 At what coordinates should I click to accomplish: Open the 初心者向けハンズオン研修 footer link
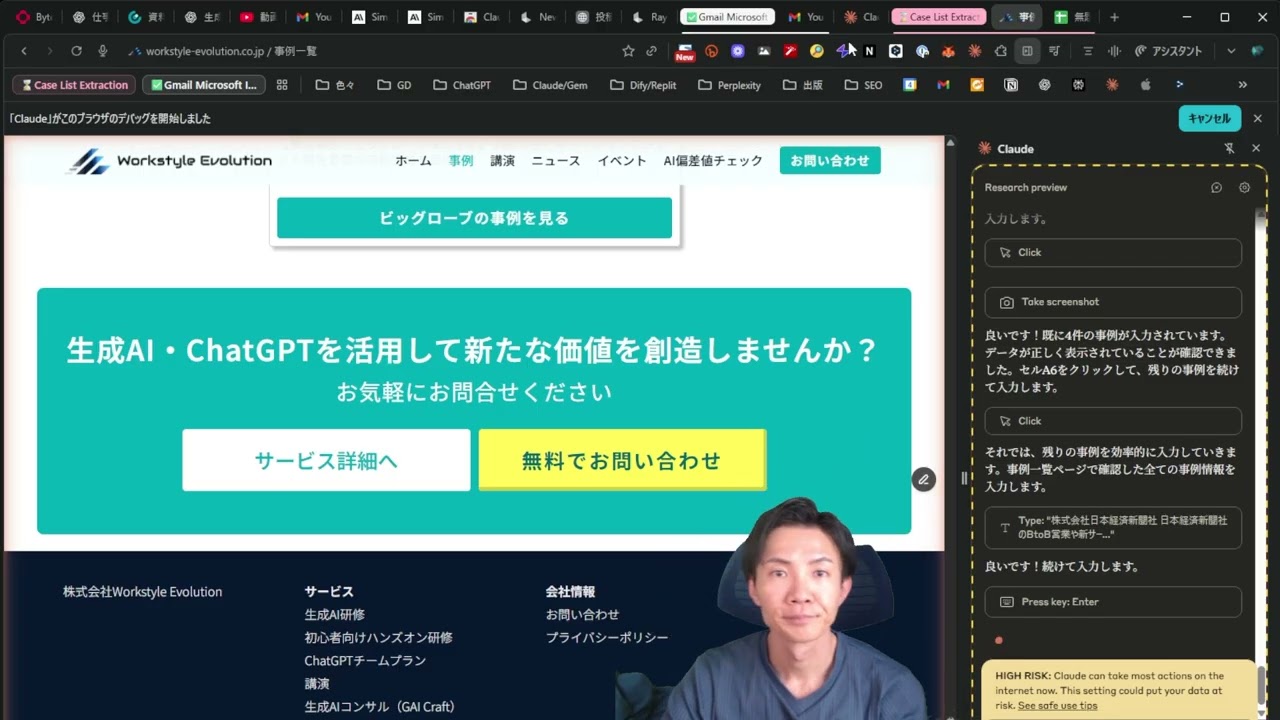[379, 638]
